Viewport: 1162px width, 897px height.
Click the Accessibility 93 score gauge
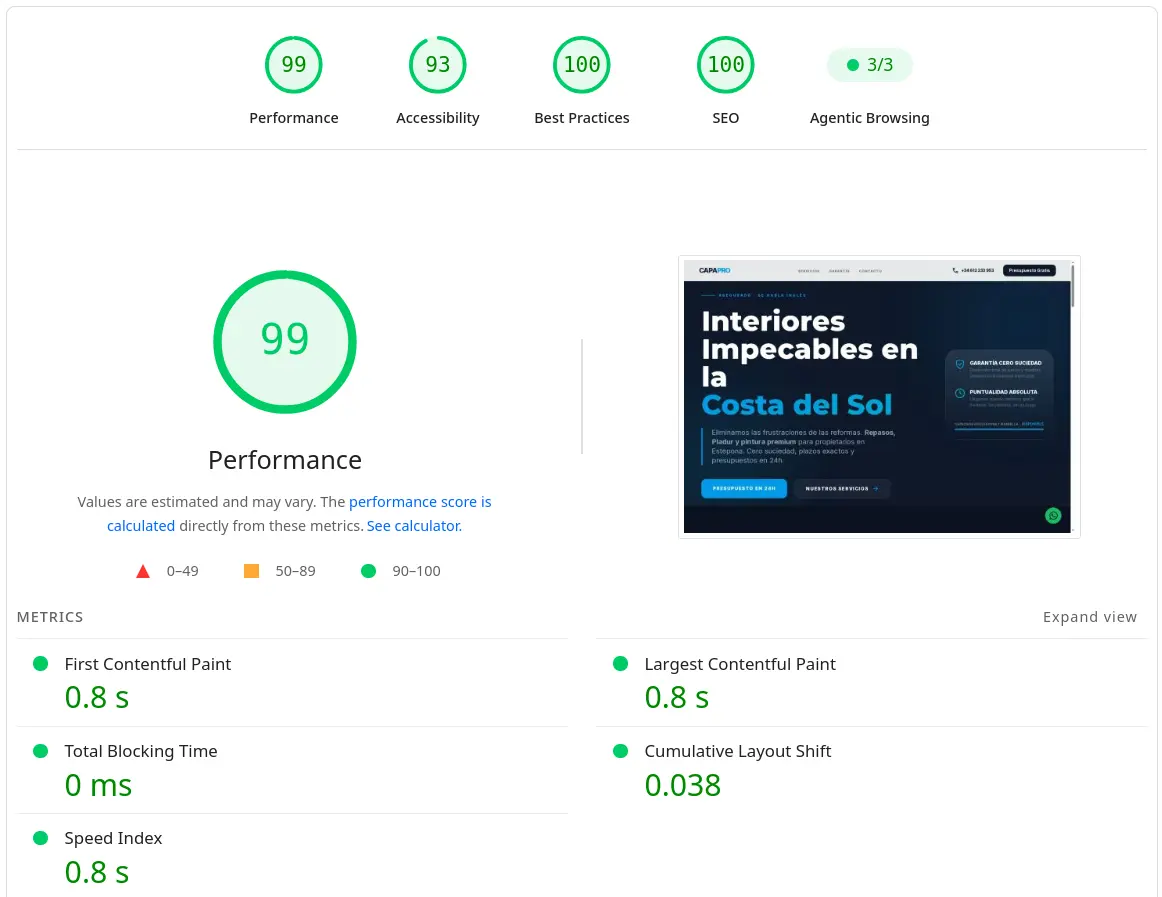(x=437, y=65)
